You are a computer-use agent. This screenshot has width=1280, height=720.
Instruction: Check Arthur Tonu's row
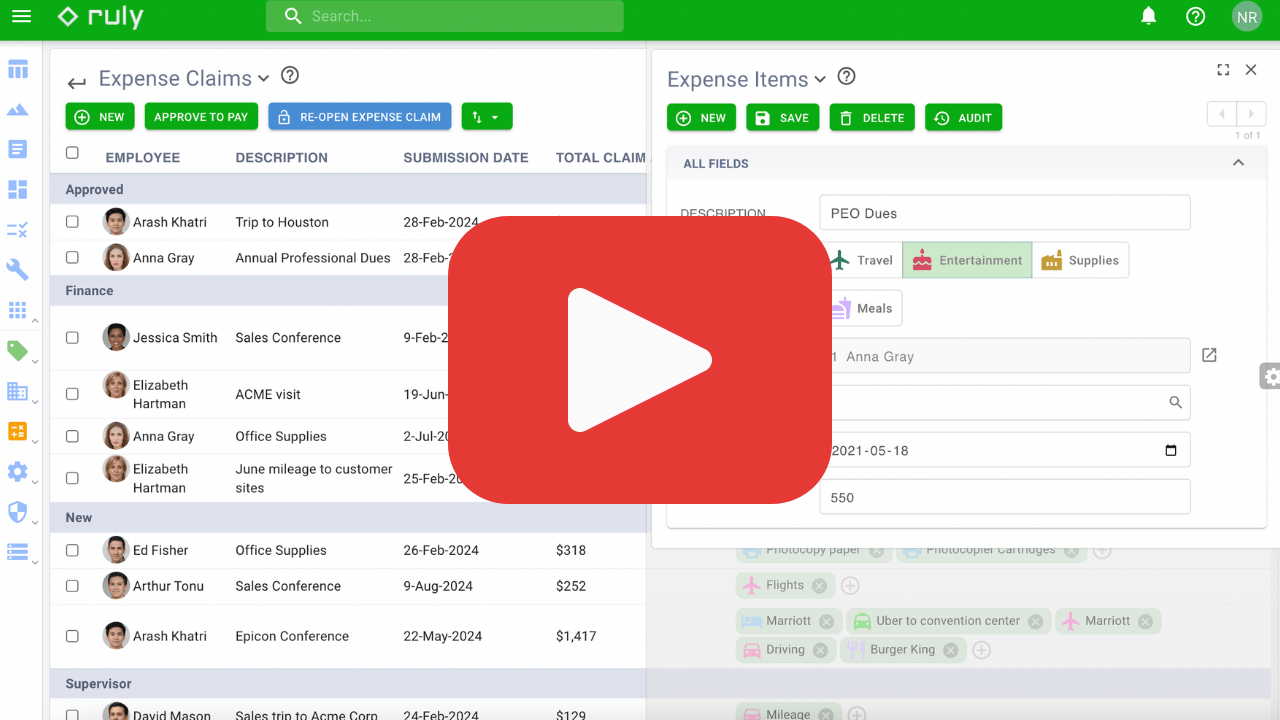point(72,586)
